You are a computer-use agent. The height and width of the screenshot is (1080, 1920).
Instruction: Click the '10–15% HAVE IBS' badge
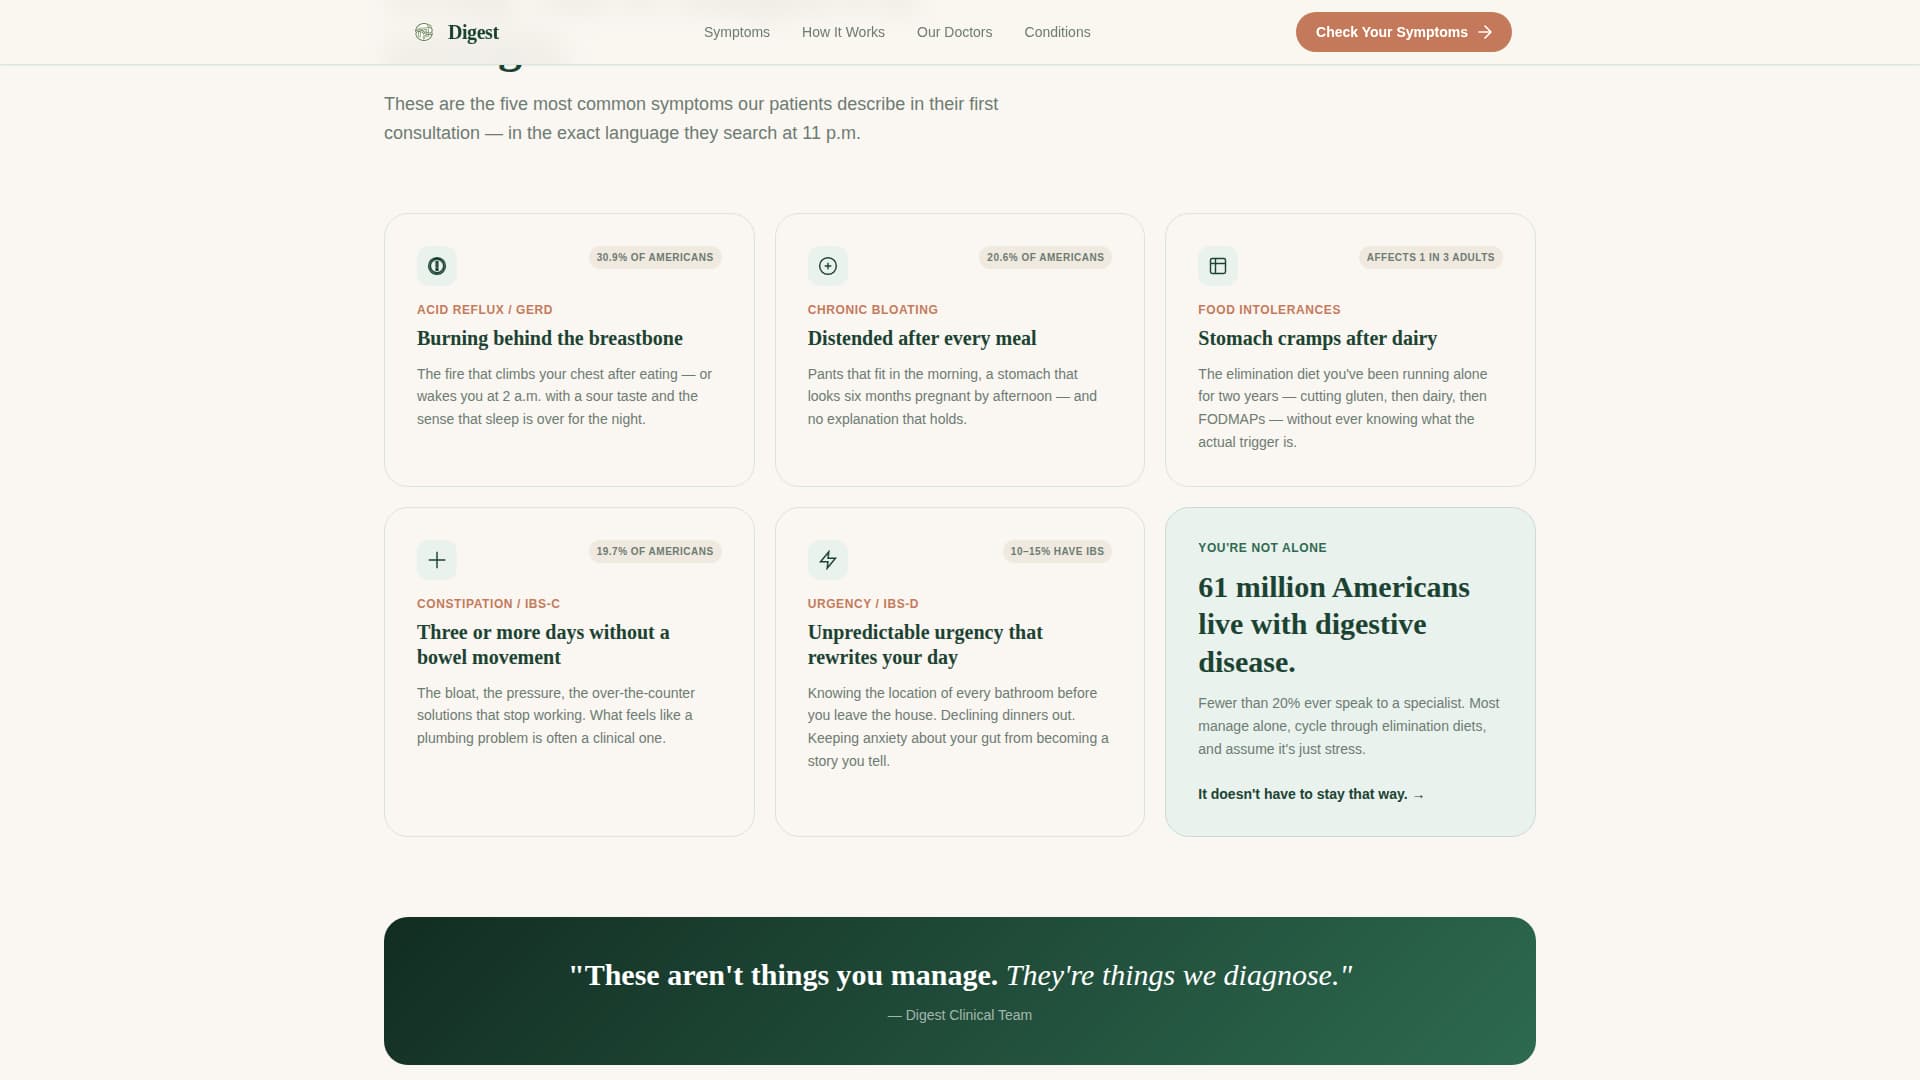click(1057, 551)
